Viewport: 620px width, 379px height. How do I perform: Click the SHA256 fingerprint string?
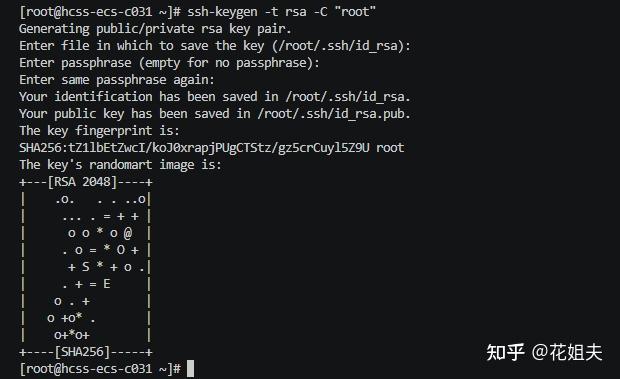pos(194,148)
